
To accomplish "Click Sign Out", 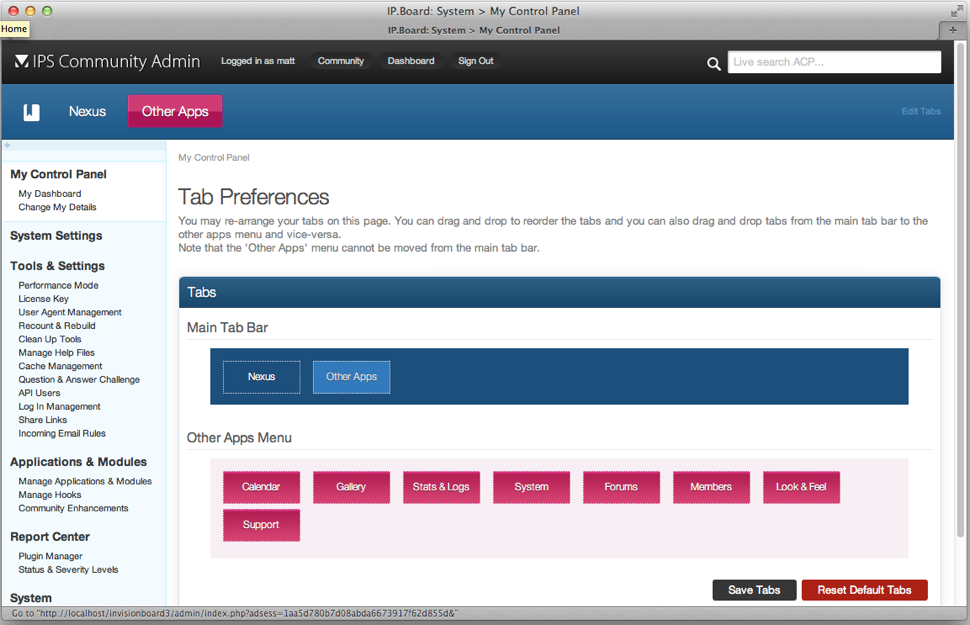I will pos(476,61).
